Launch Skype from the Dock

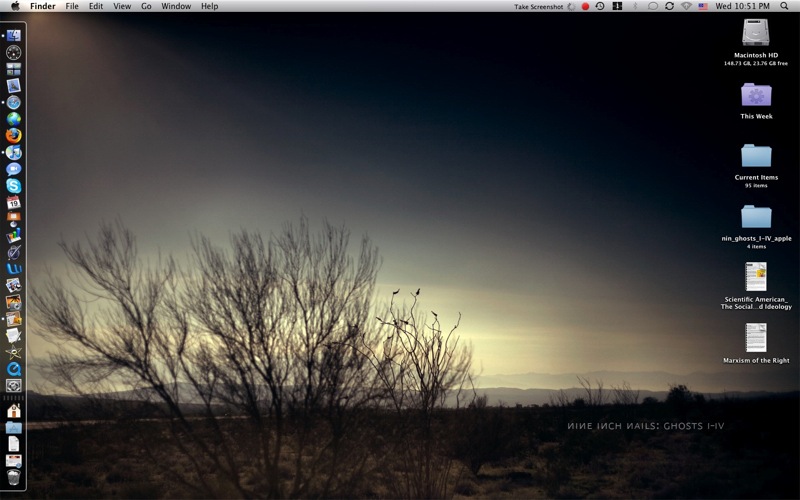click(14, 185)
